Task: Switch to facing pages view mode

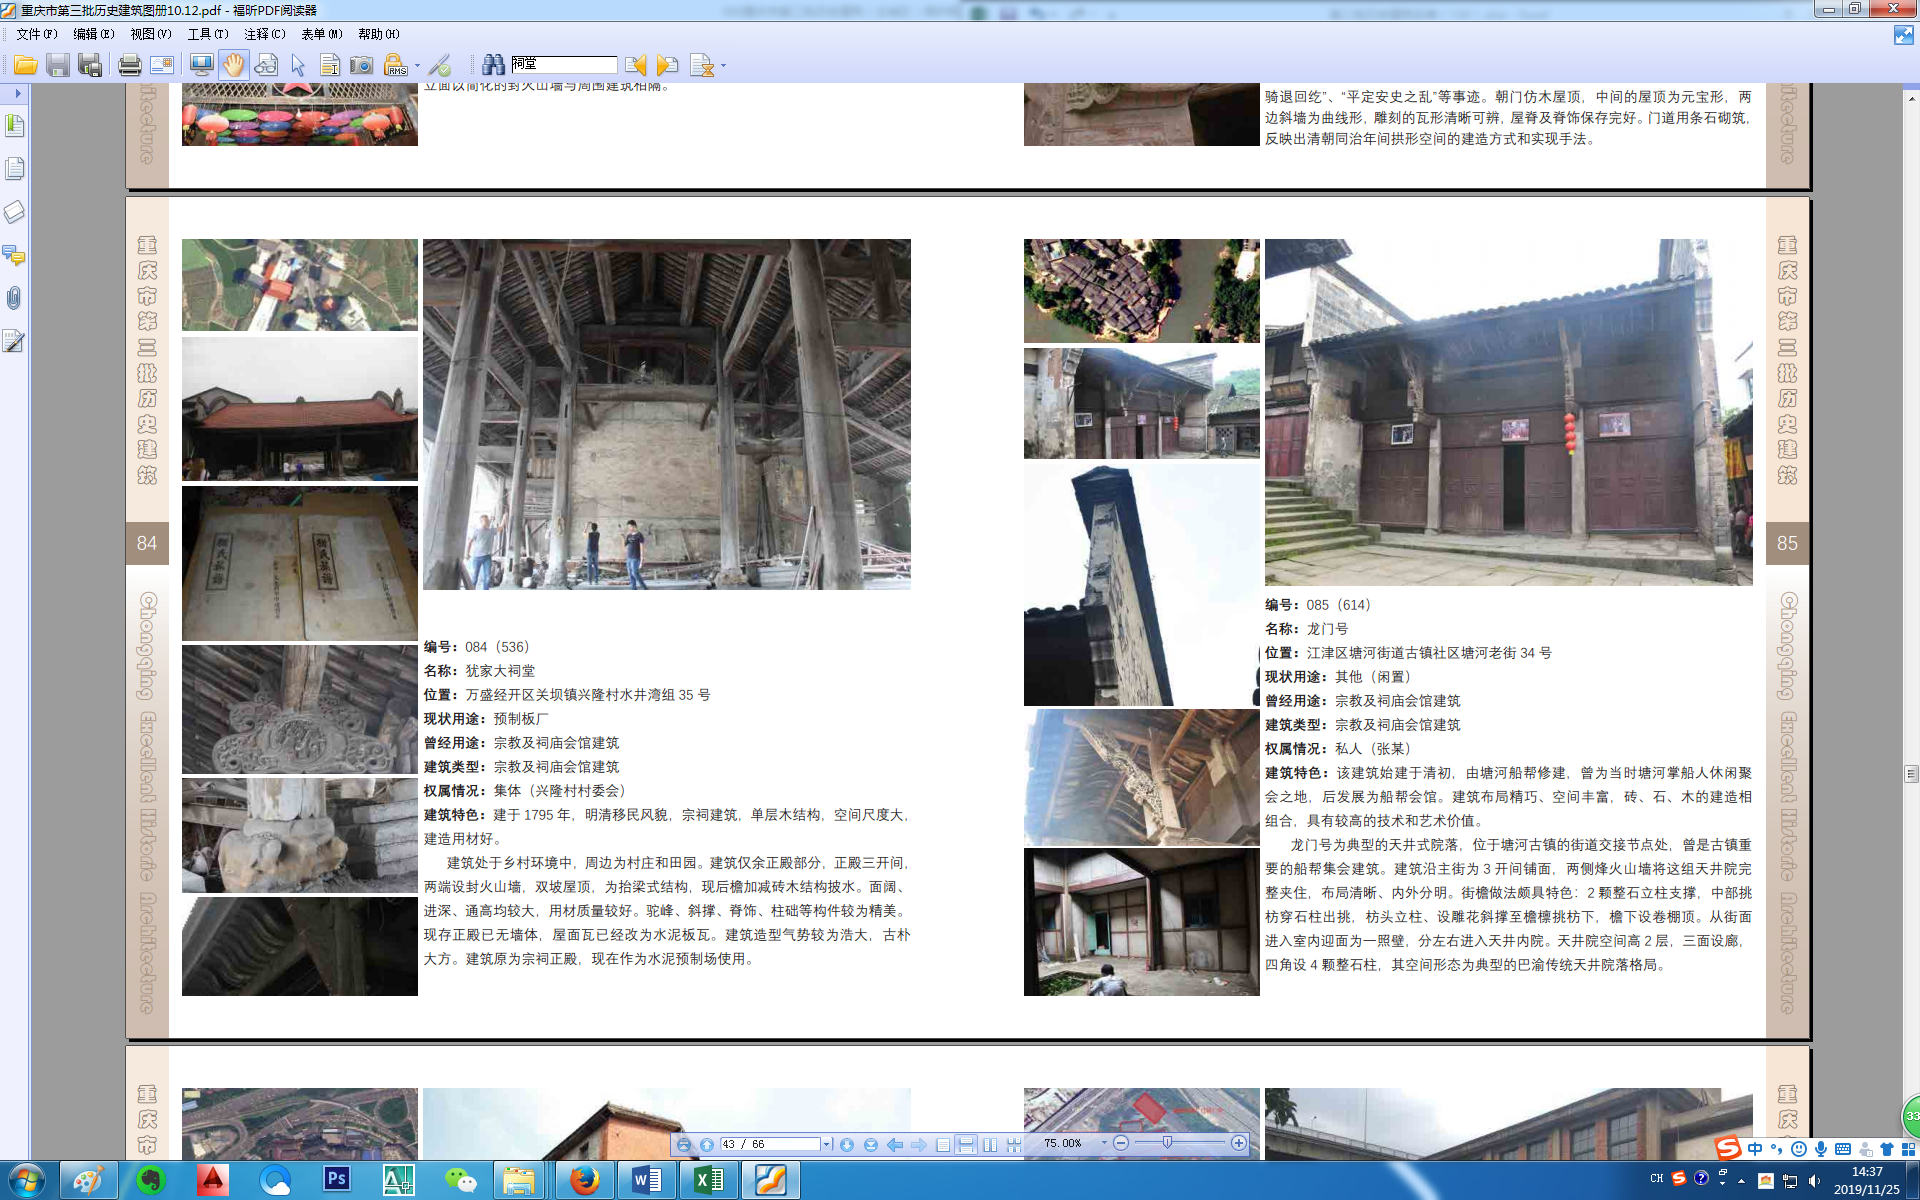Action: tap(990, 1144)
